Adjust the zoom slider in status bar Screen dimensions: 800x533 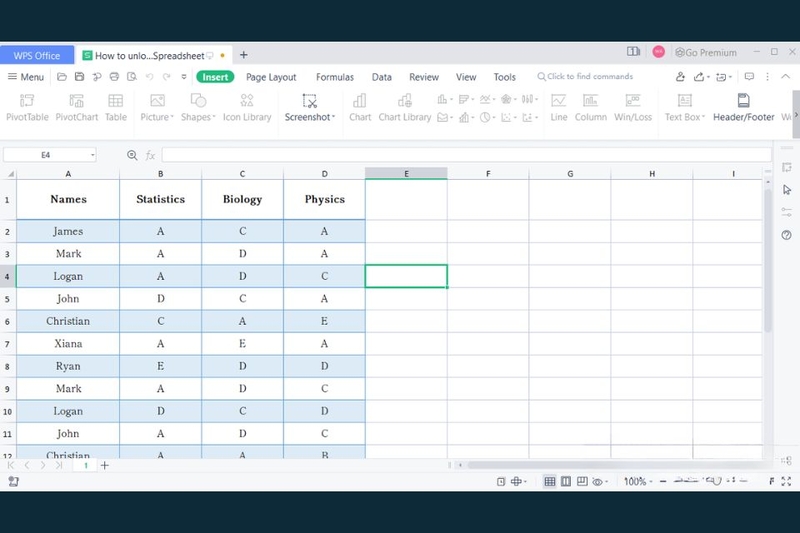(712, 480)
